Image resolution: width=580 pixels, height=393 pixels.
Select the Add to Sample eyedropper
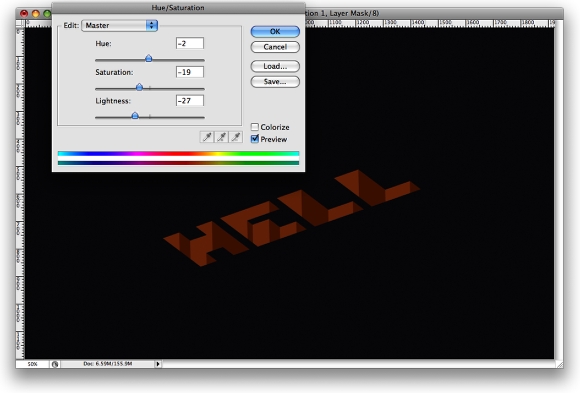[x=222, y=137]
